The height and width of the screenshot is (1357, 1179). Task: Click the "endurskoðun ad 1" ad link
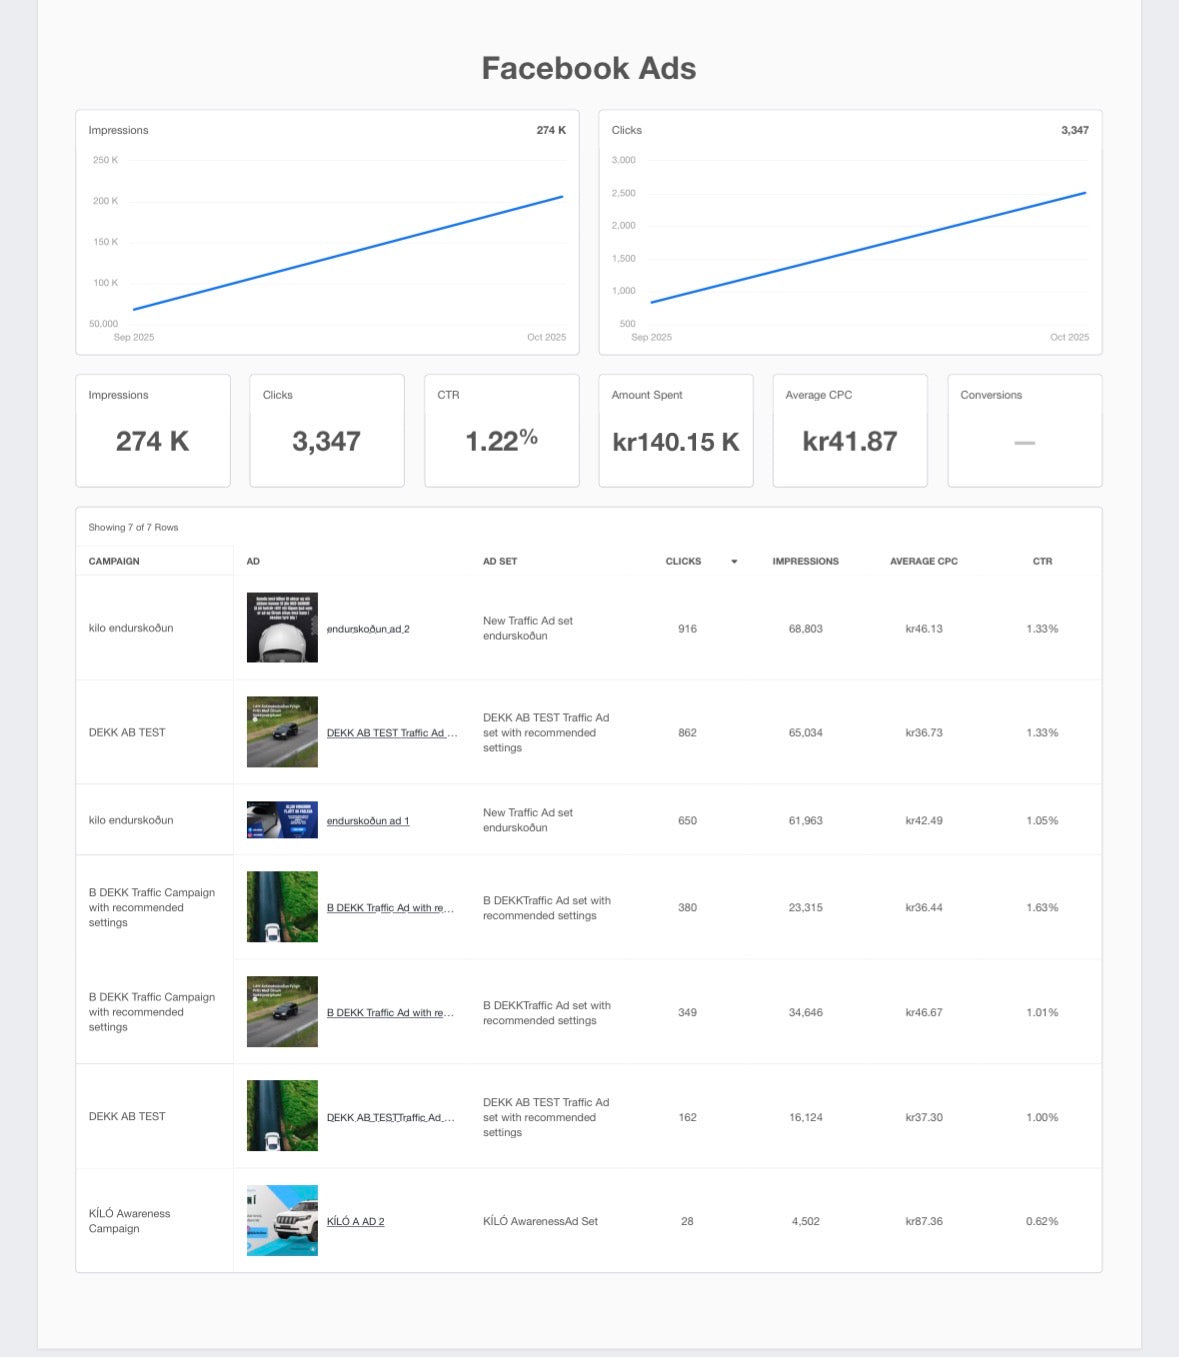tap(368, 821)
